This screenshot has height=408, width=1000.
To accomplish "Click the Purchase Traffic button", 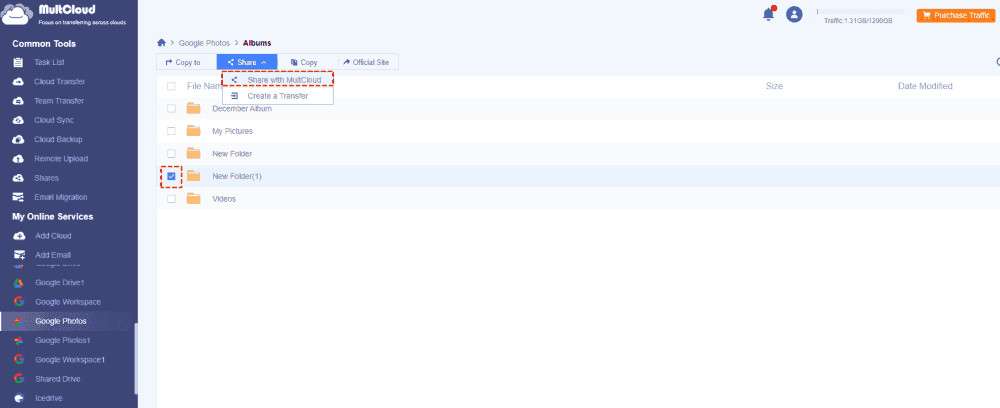I will (956, 15).
